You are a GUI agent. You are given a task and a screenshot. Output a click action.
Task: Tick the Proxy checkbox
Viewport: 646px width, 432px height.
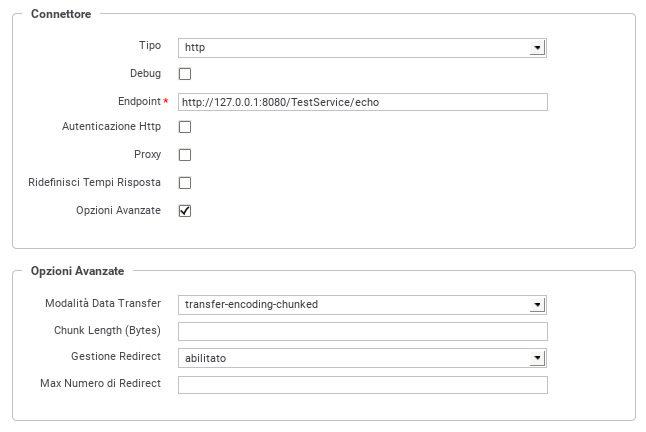point(185,155)
